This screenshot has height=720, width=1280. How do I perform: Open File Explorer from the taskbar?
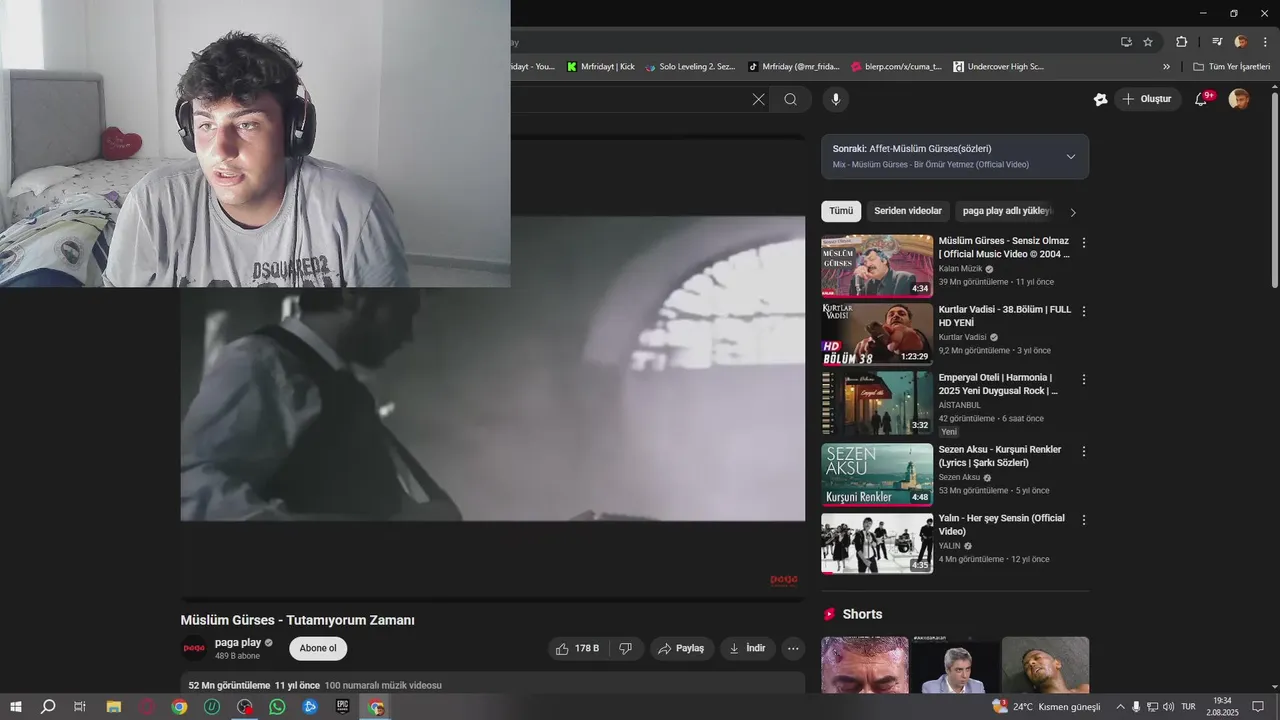point(114,707)
